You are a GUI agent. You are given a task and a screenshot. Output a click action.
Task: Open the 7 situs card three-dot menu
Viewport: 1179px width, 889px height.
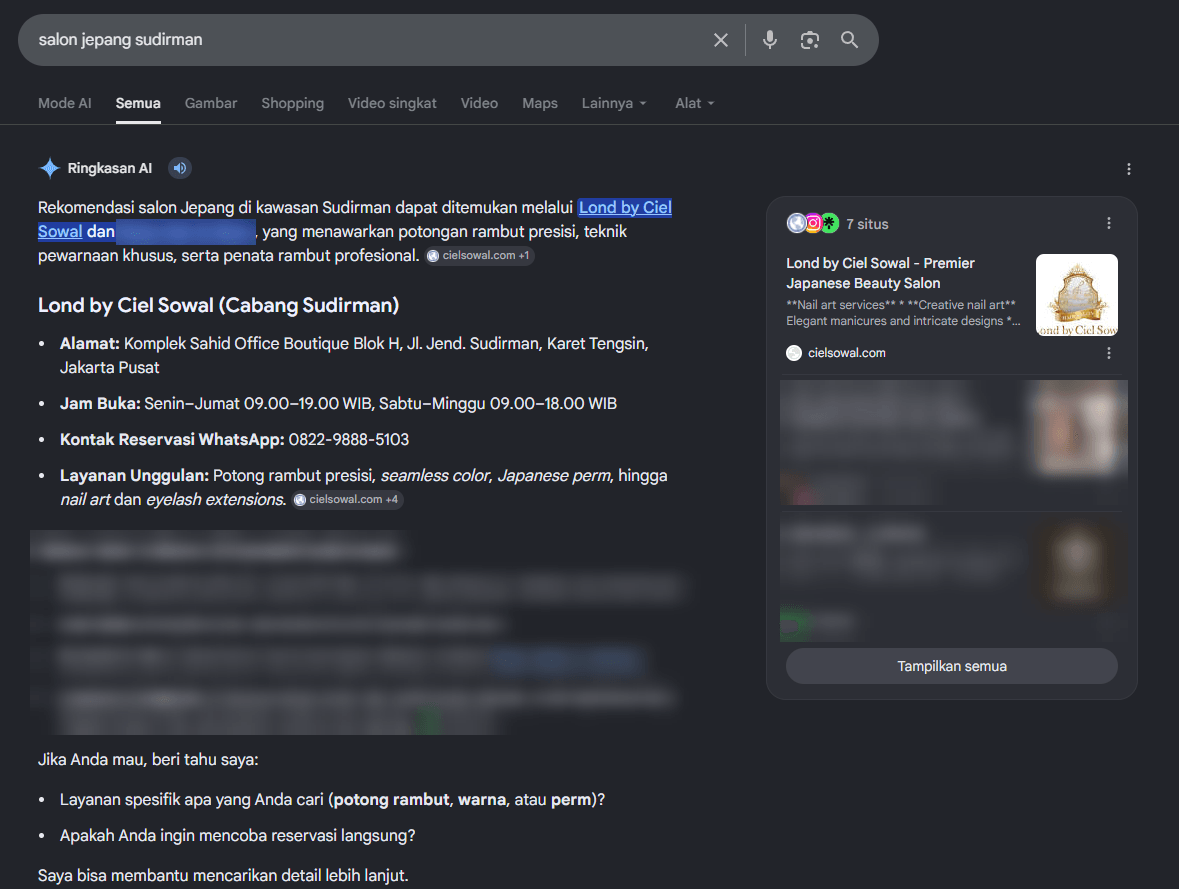[1108, 223]
